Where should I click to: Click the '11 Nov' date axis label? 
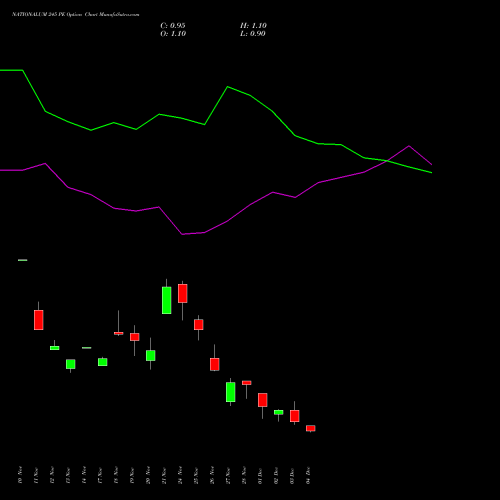click(x=36, y=475)
